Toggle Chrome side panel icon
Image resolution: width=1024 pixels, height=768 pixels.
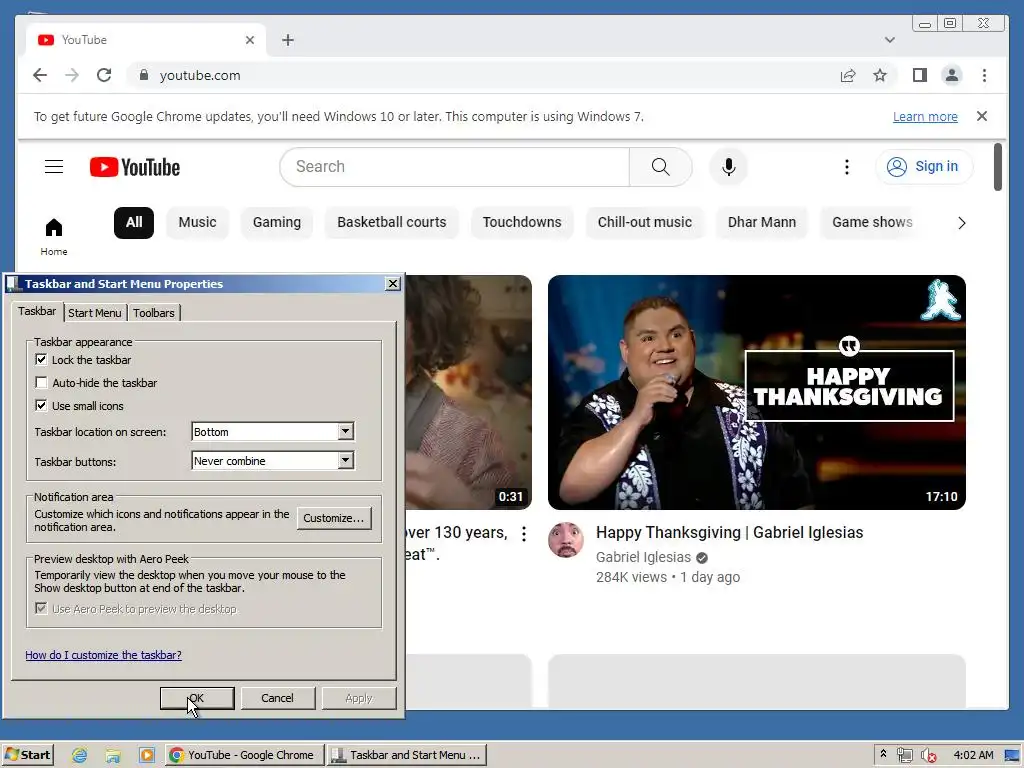pyautogui.click(x=920, y=75)
